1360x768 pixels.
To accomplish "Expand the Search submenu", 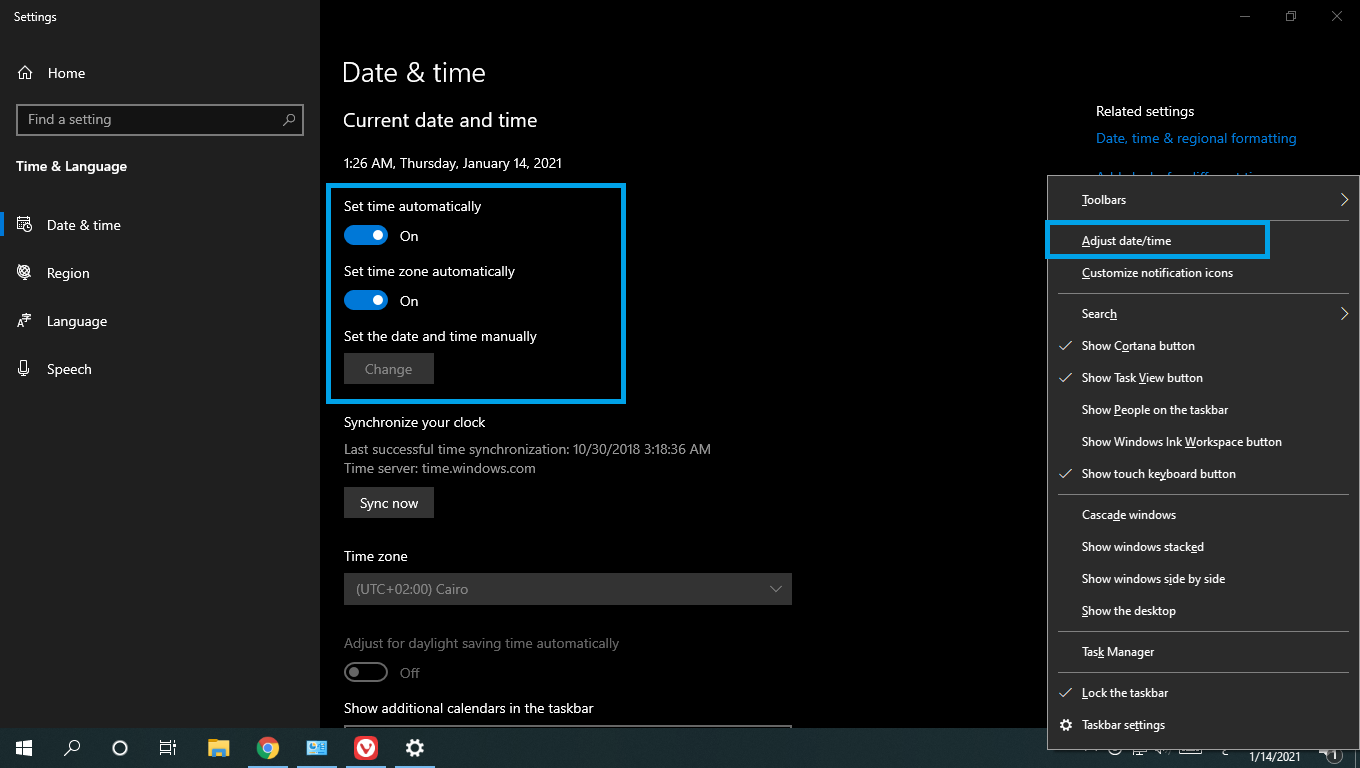I will pos(1204,314).
